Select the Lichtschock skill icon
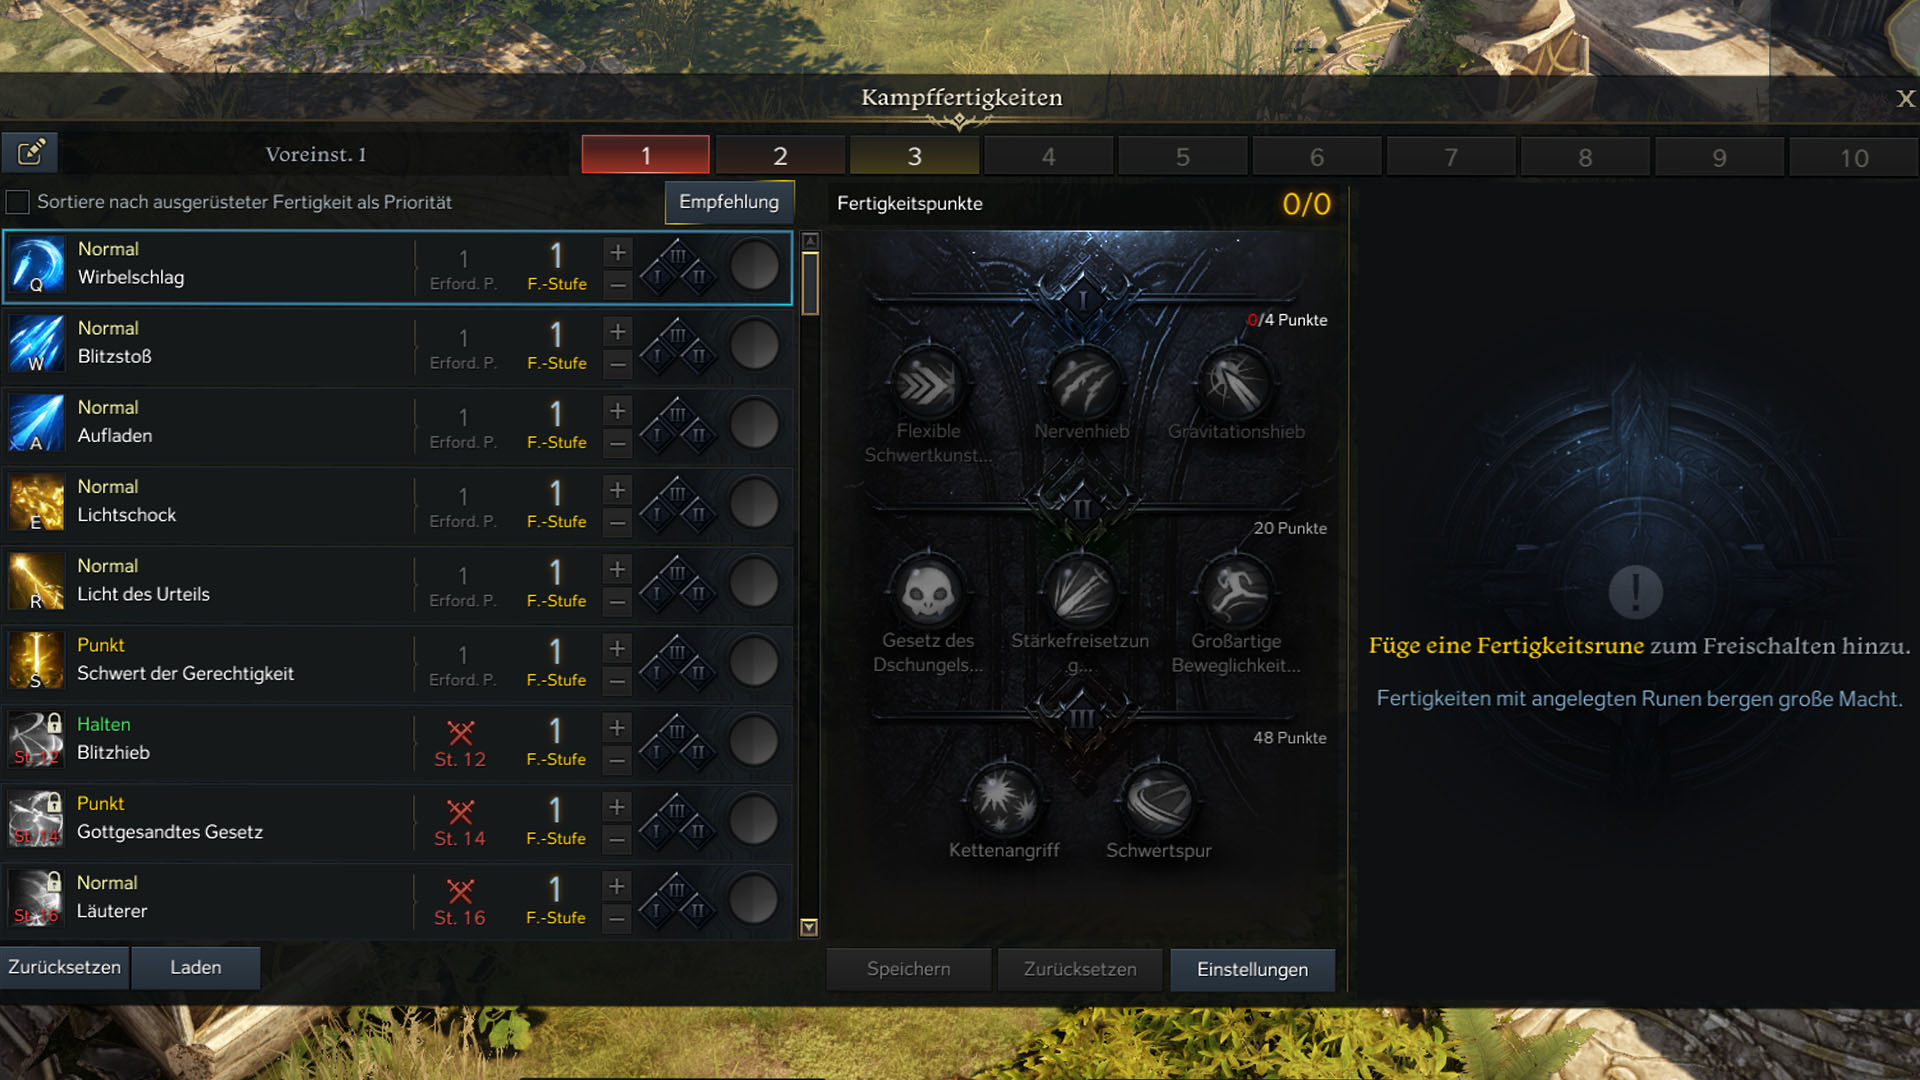This screenshot has width=1920, height=1080. (x=36, y=503)
